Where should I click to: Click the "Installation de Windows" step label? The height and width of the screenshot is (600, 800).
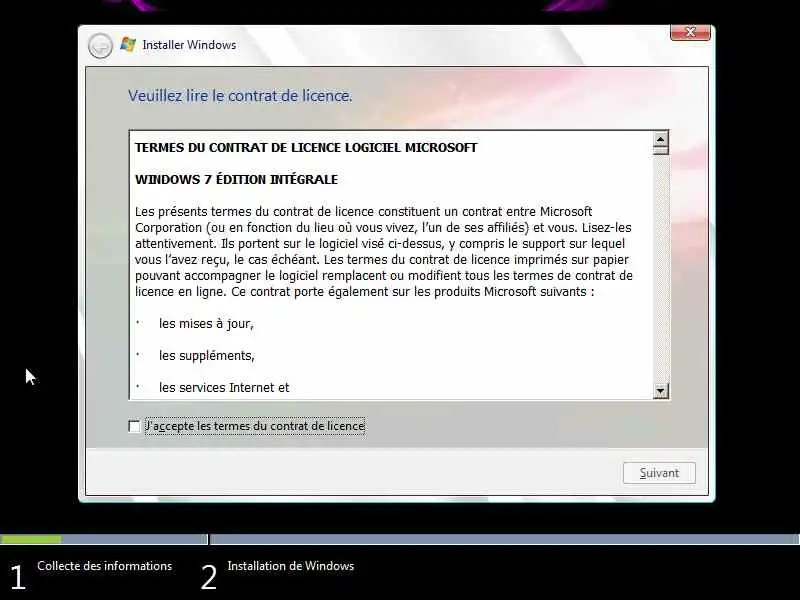[291, 566]
